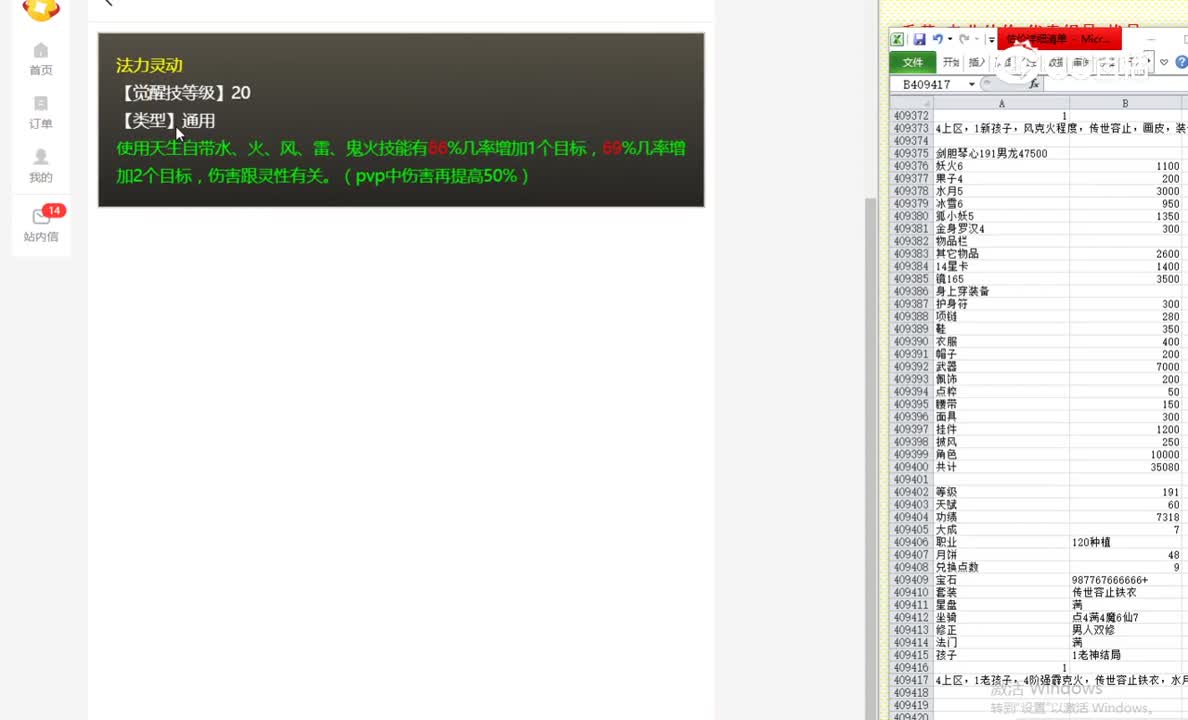Click cell labeled 物品栏

1001,241
